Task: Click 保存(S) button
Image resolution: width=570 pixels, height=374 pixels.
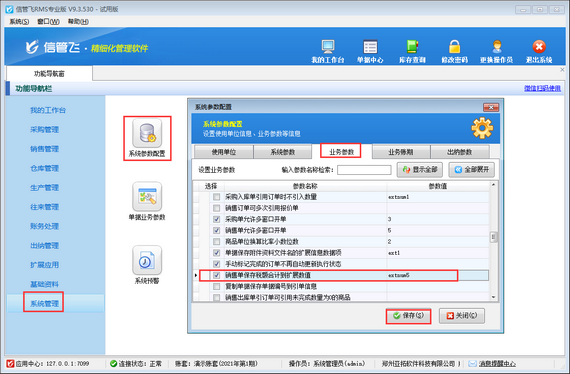Action: click(409, 316)
